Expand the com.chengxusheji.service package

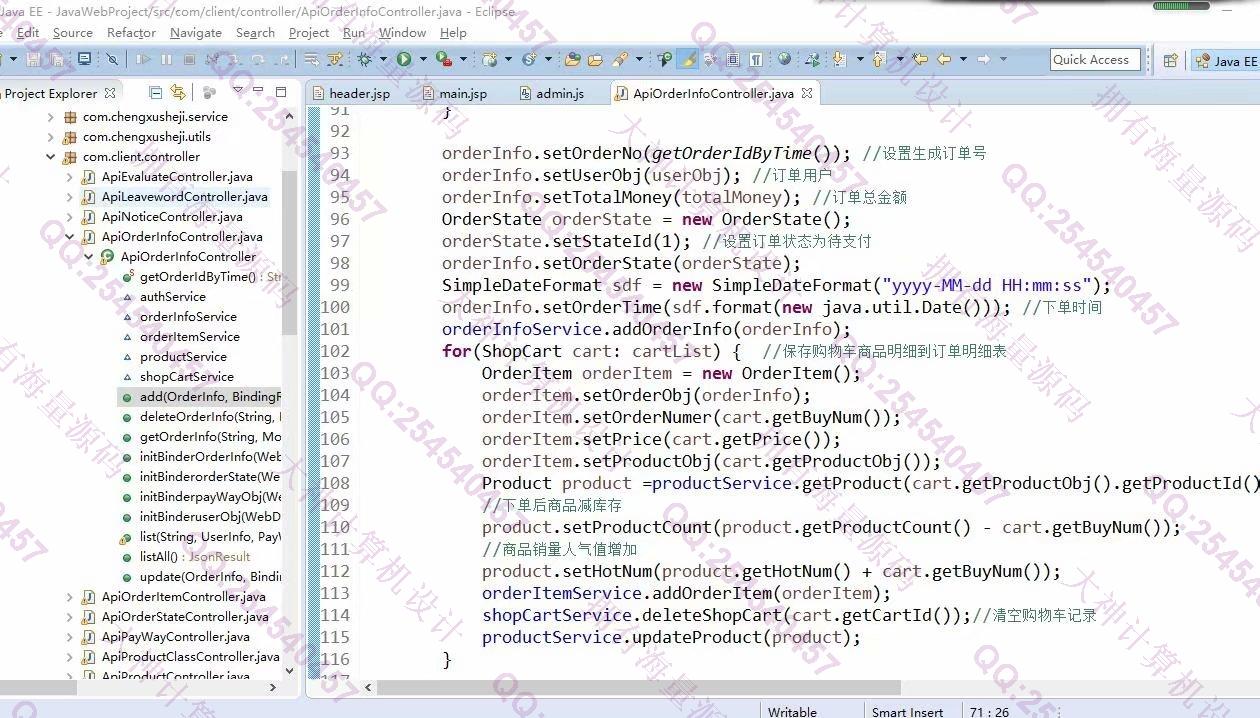[x=51, y=117]
